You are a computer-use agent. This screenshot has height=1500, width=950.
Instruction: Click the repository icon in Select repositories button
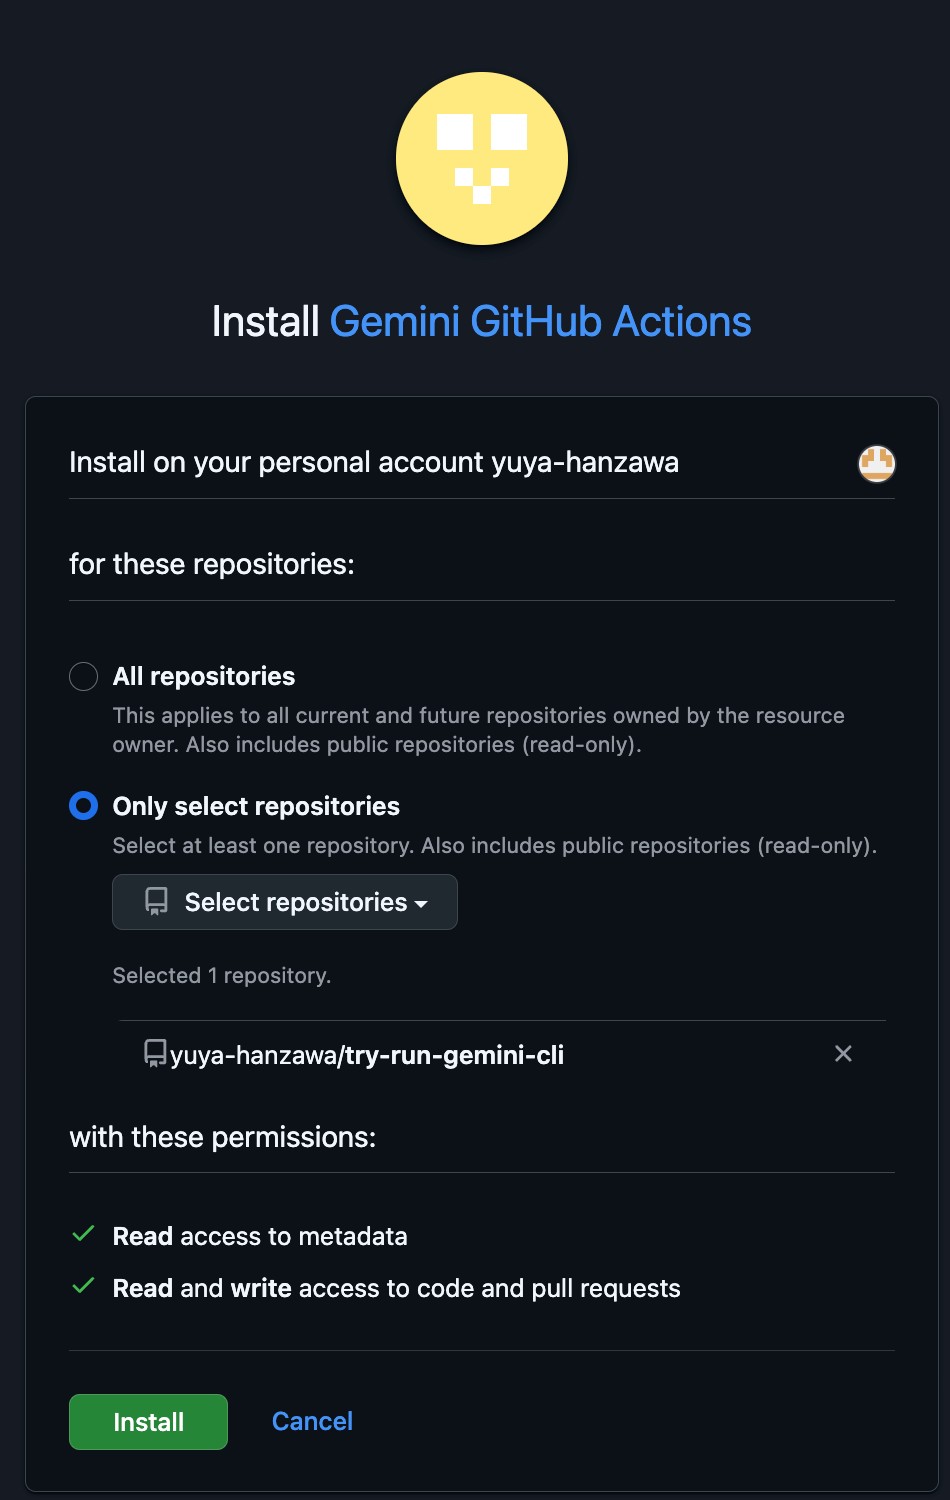click(x=157, y=902)
